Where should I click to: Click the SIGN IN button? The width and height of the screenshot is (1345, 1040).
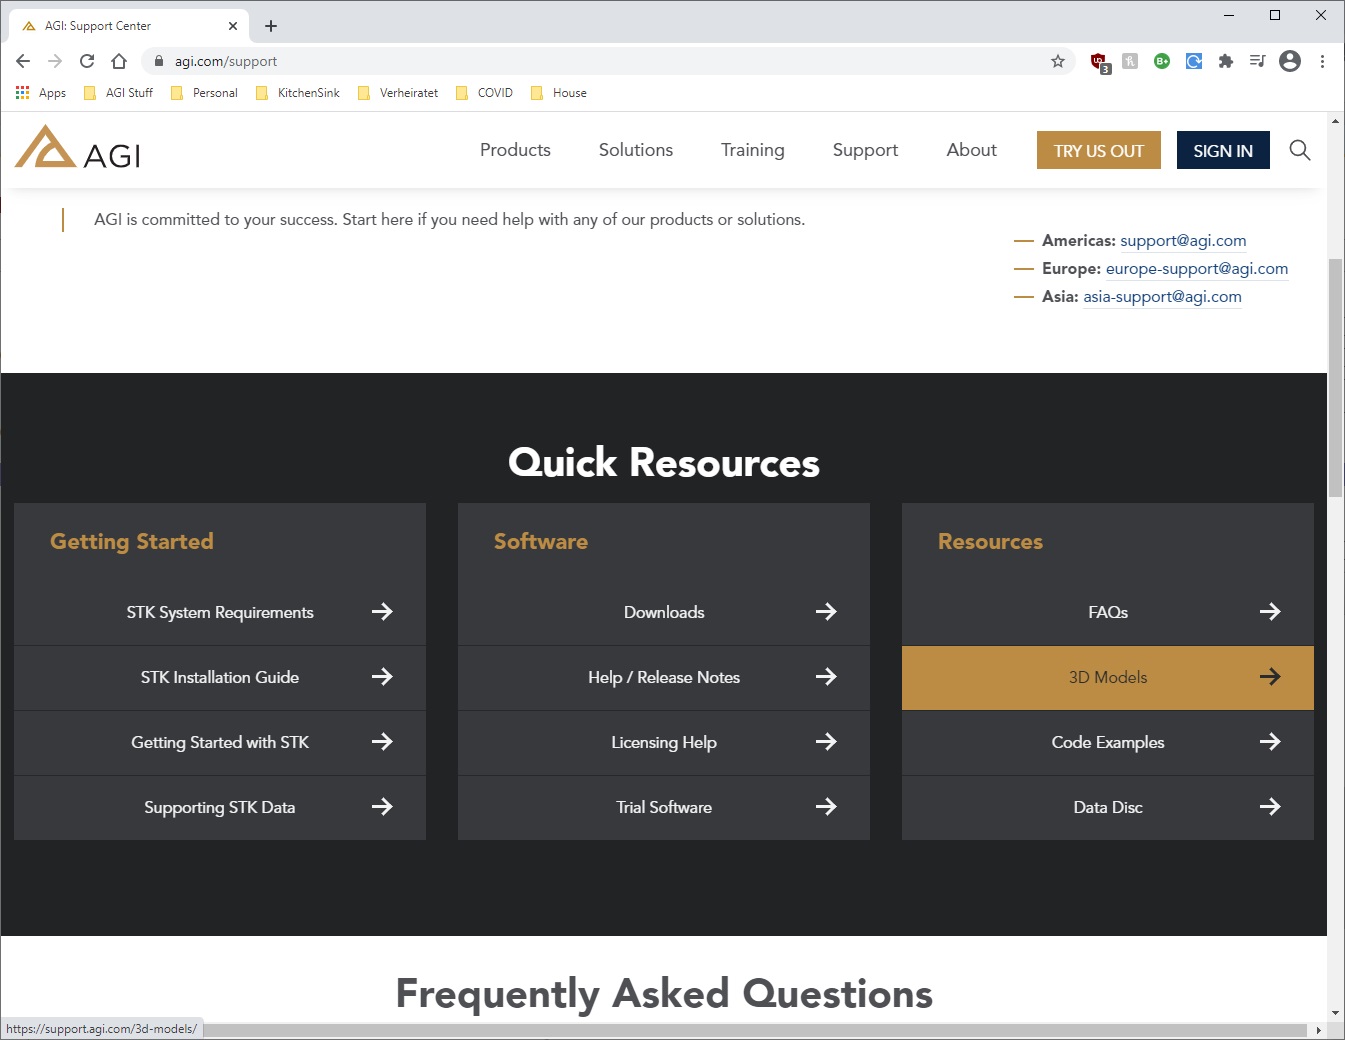tap(1223, 150)
